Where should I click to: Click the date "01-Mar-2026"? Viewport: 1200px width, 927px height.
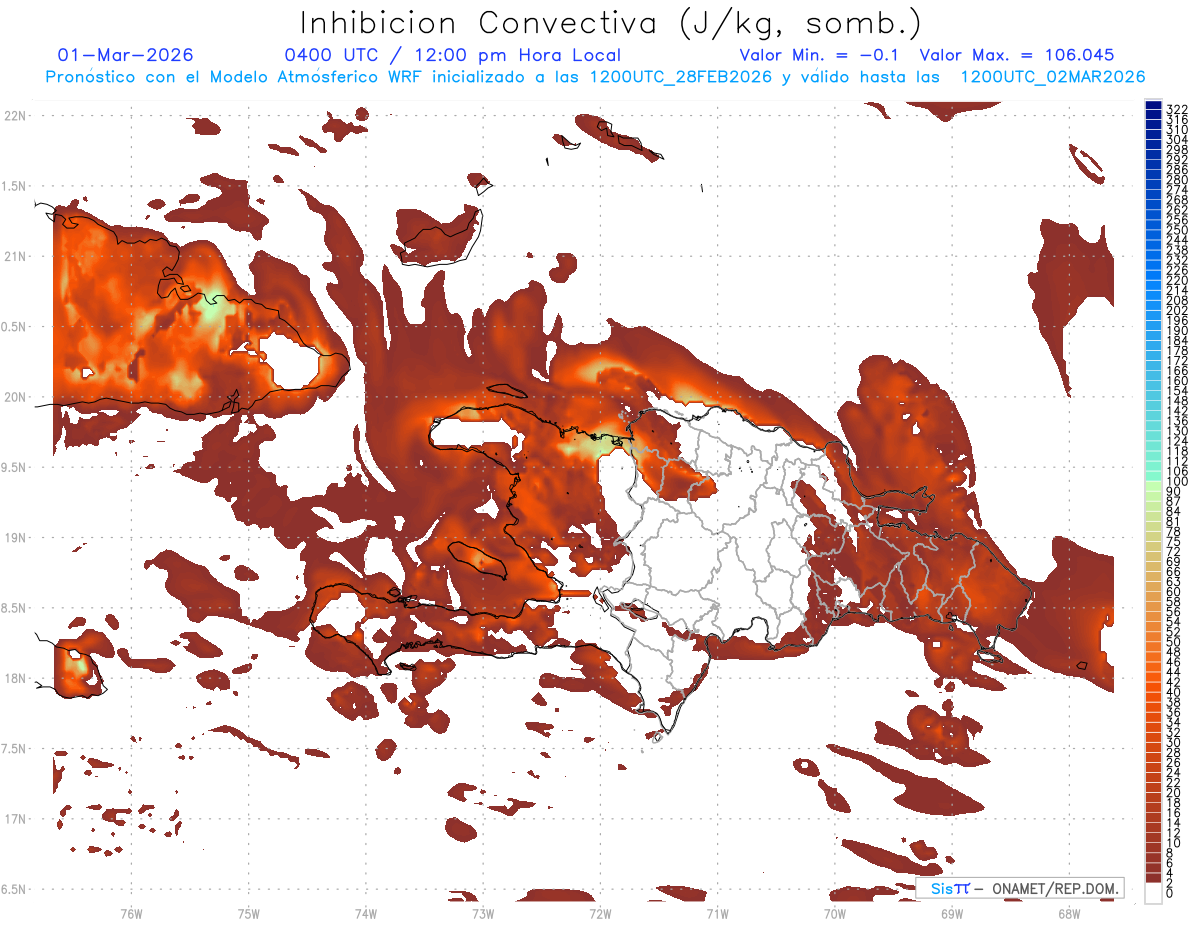coord(126,55)
